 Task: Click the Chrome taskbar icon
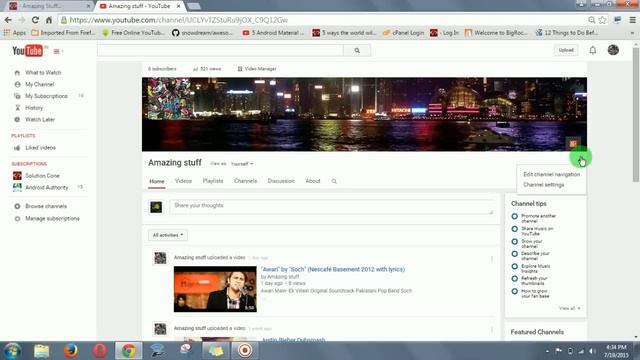129,351
